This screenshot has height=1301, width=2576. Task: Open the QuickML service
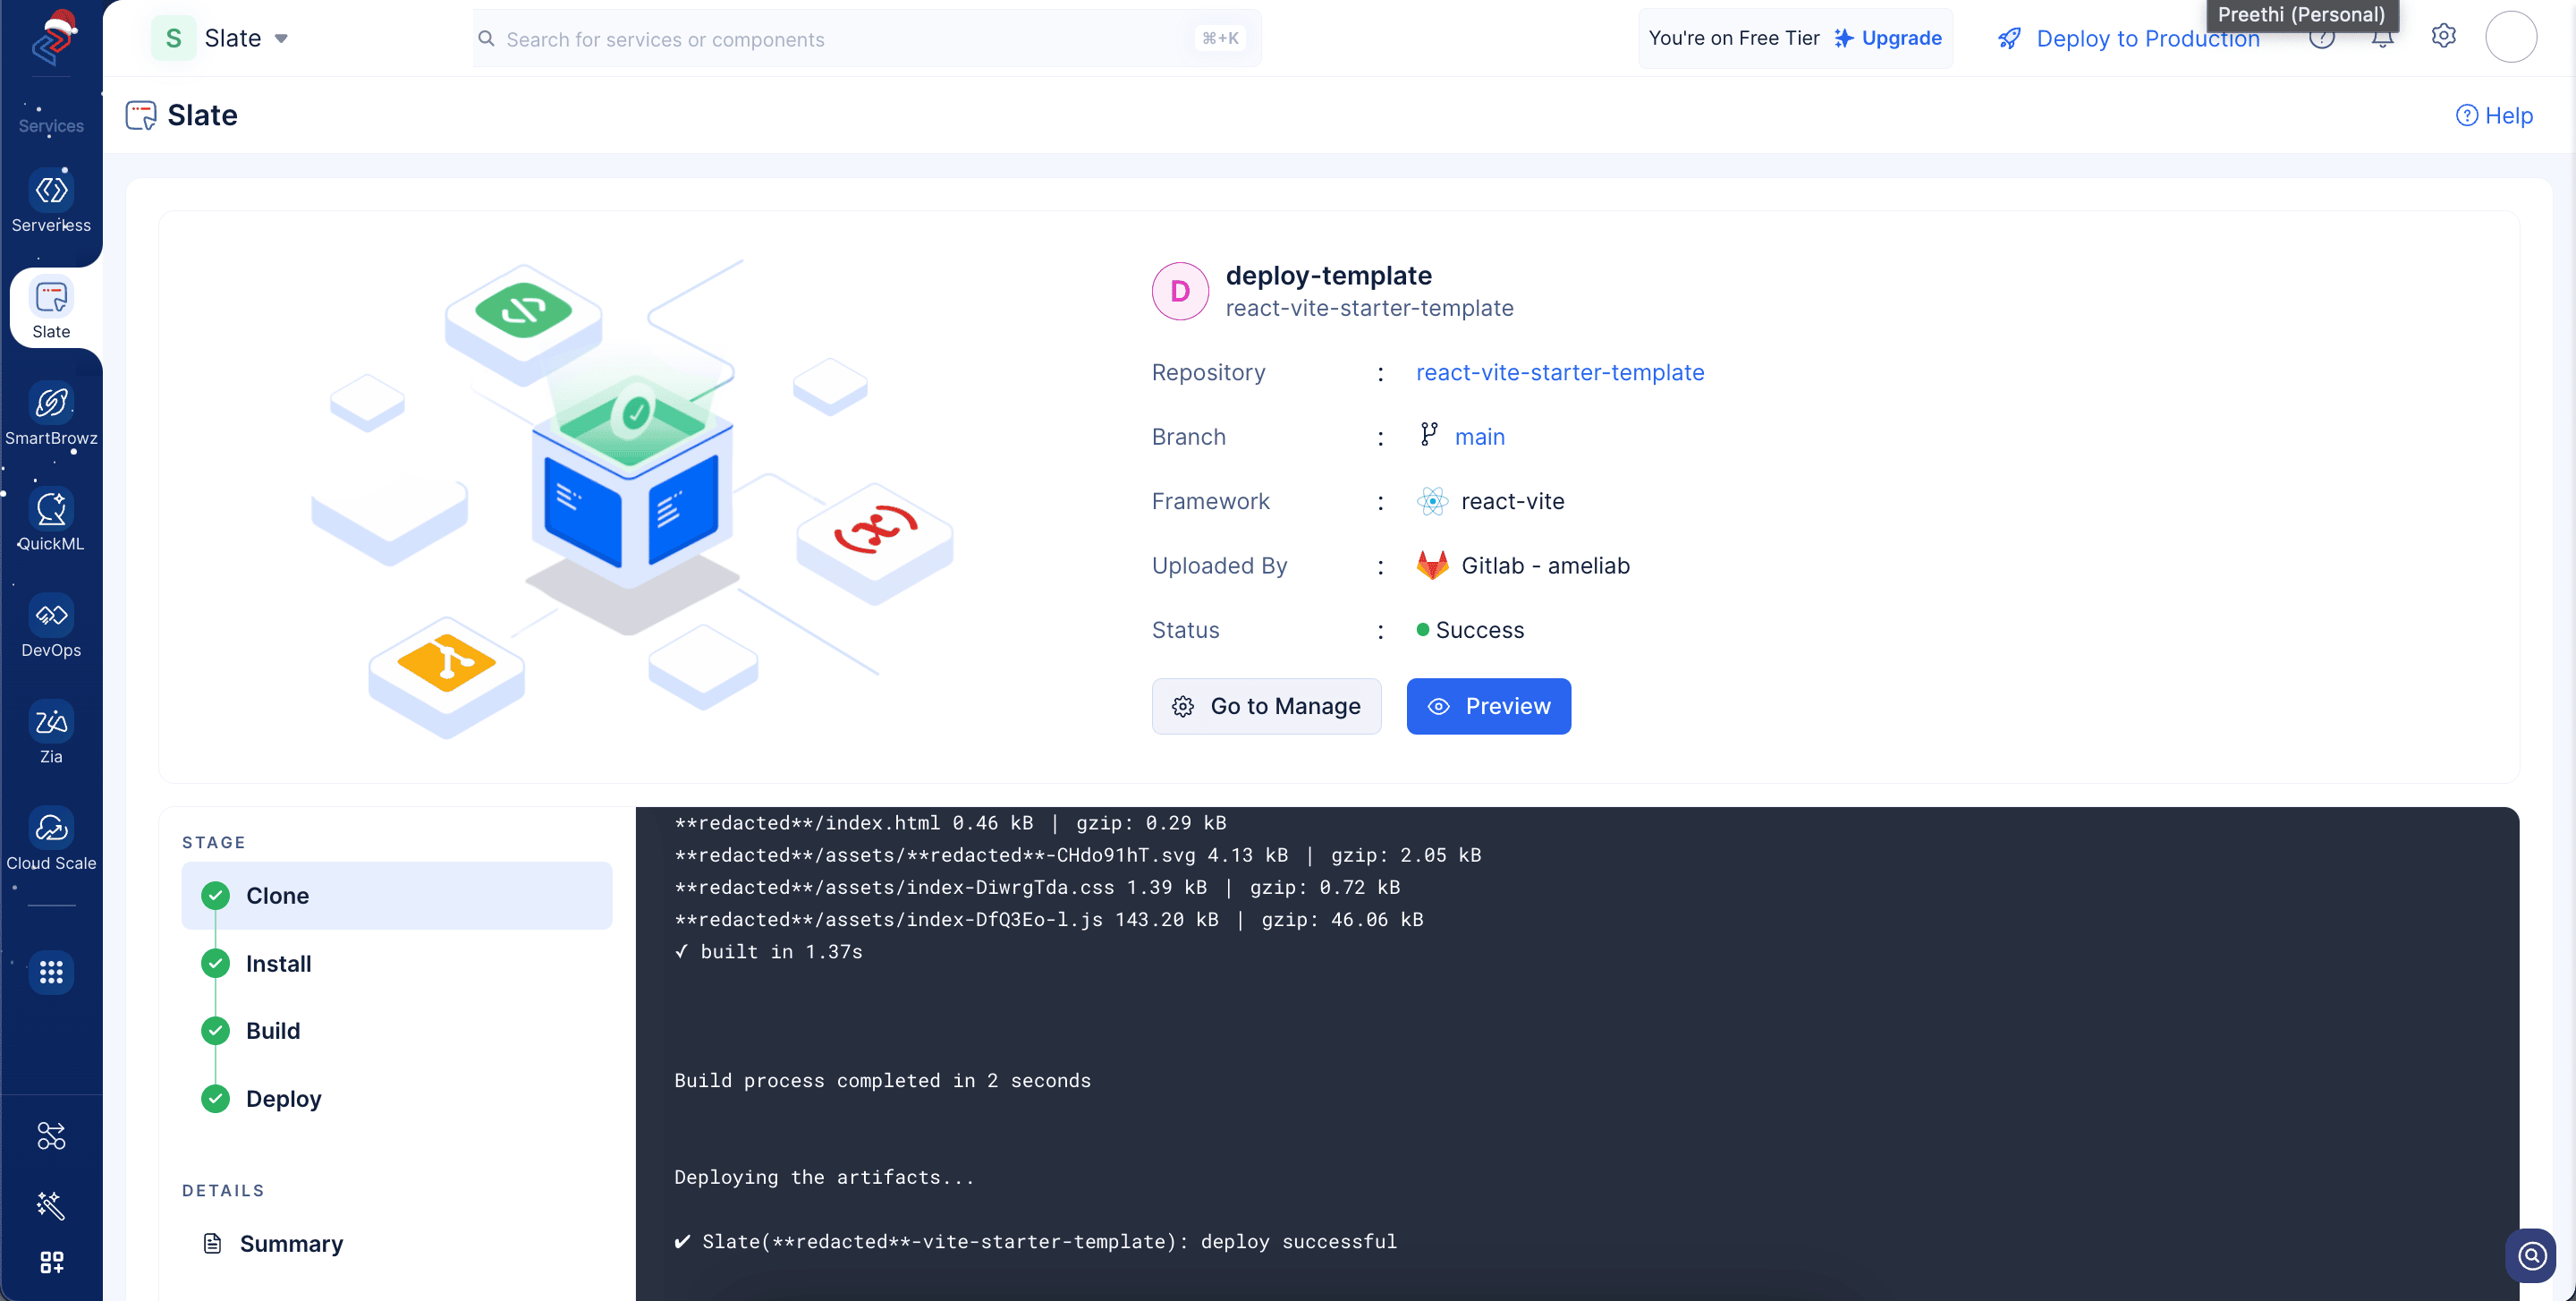tap(51, 521)
